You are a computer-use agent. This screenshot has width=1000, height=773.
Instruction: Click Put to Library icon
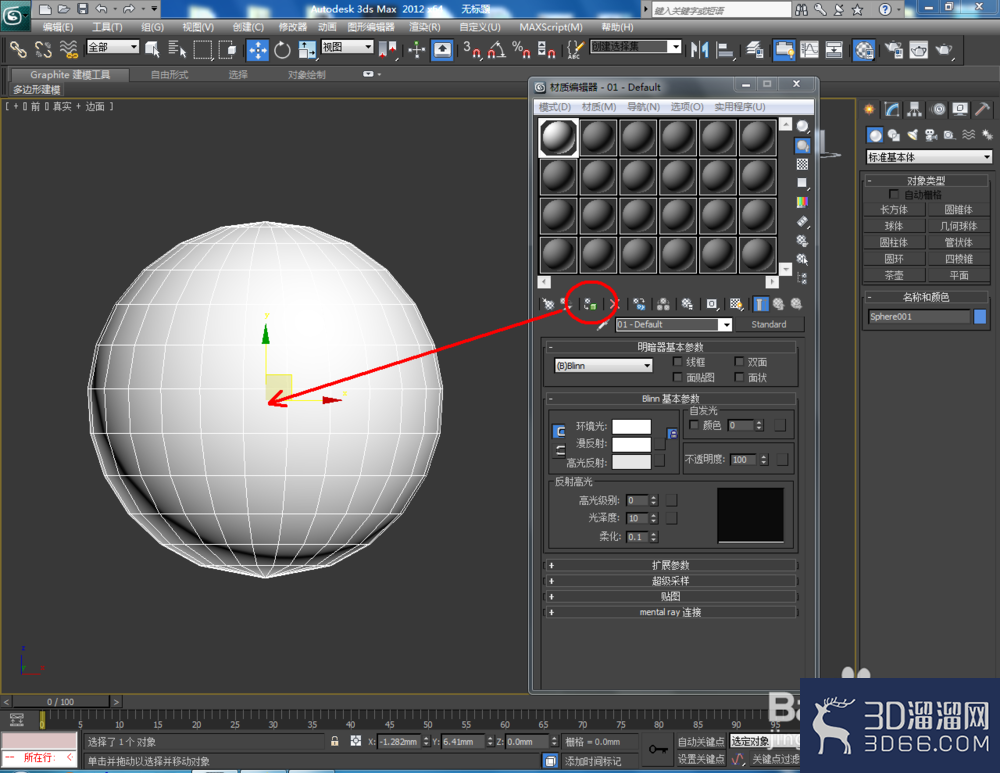(687, 304)
